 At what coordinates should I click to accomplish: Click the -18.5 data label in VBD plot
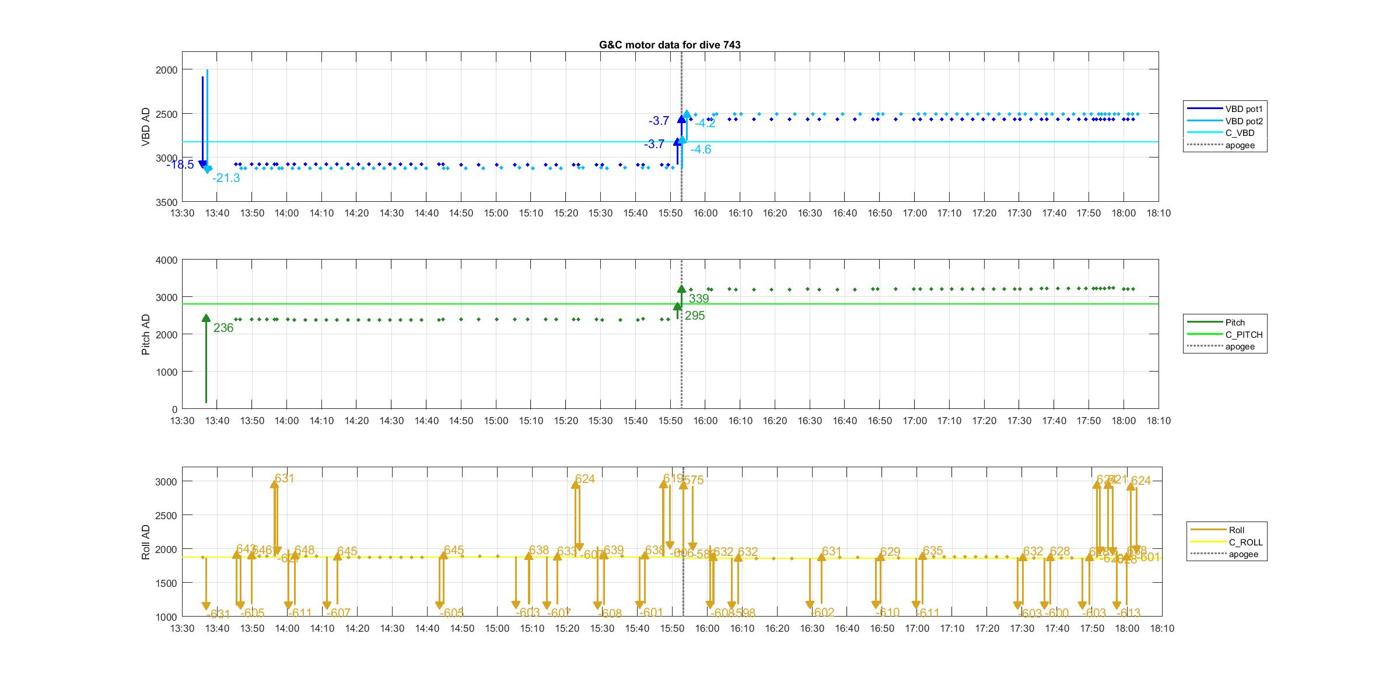pos(180,165)
